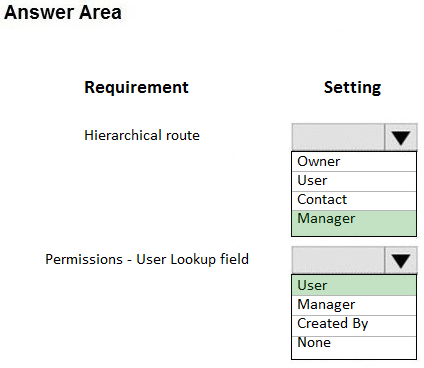This screenshot has width=424, height=368.
Task: Choose None in Permissions list
Action: pyautogui.click(x=354, y=347)
